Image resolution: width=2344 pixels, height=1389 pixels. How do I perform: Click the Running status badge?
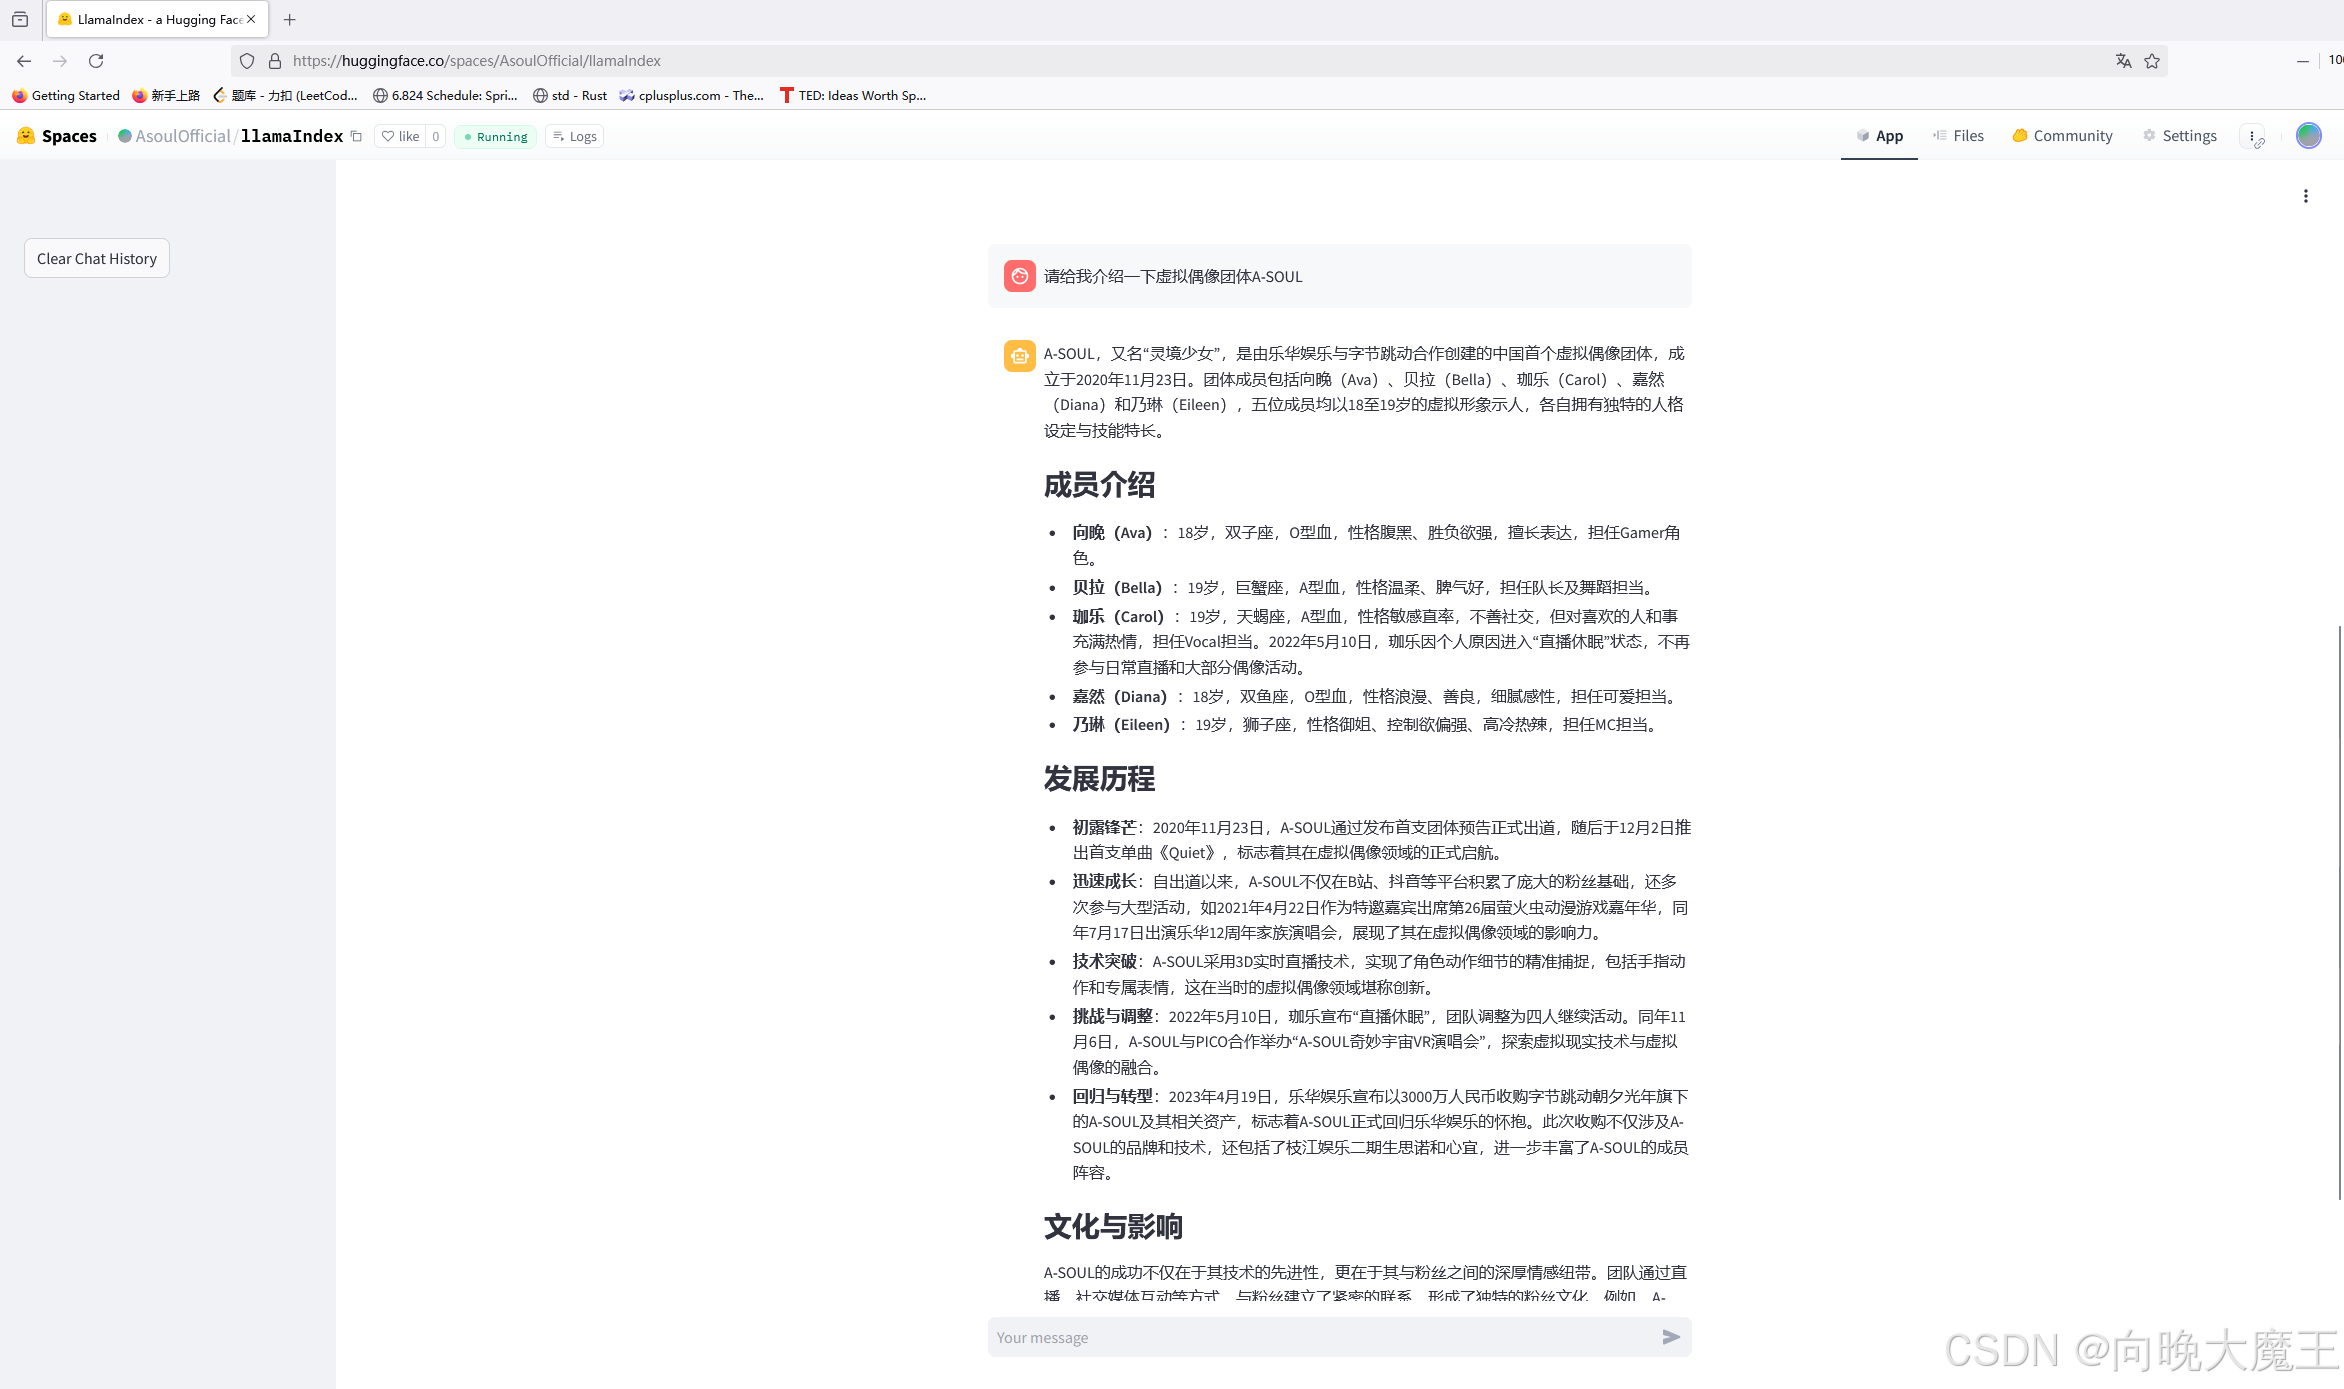coord(495,136)
